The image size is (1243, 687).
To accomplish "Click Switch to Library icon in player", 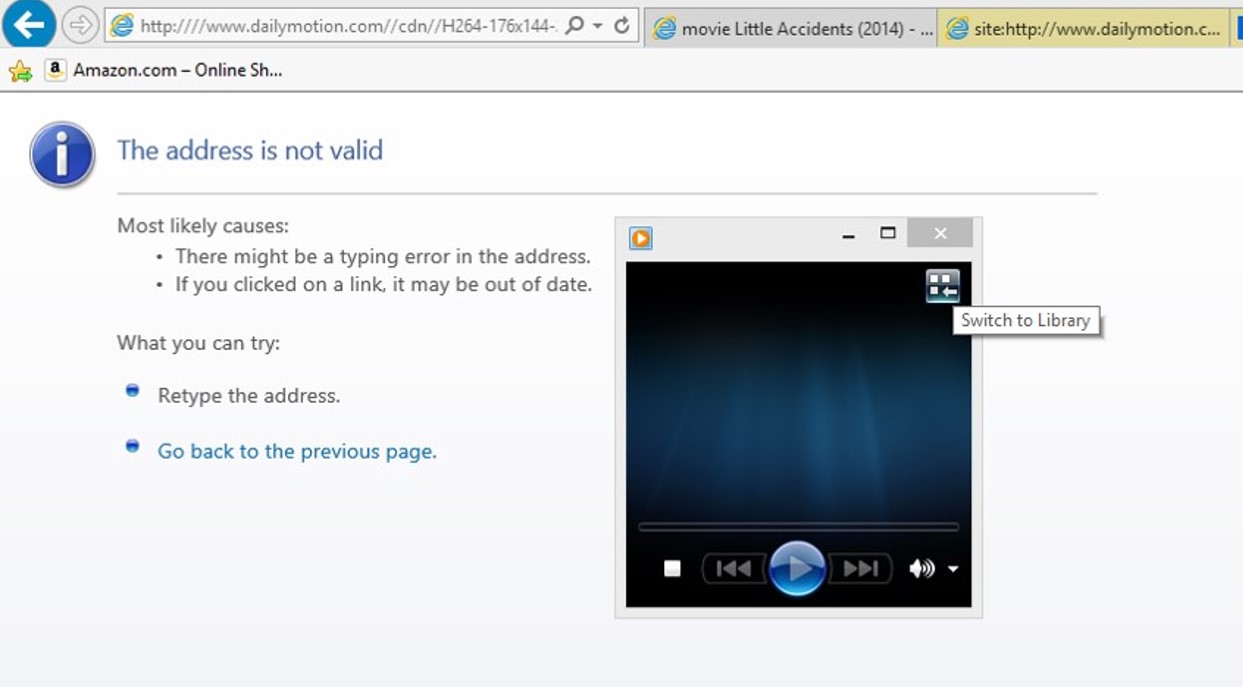I will pyautogui.click(x=942, y=286).
